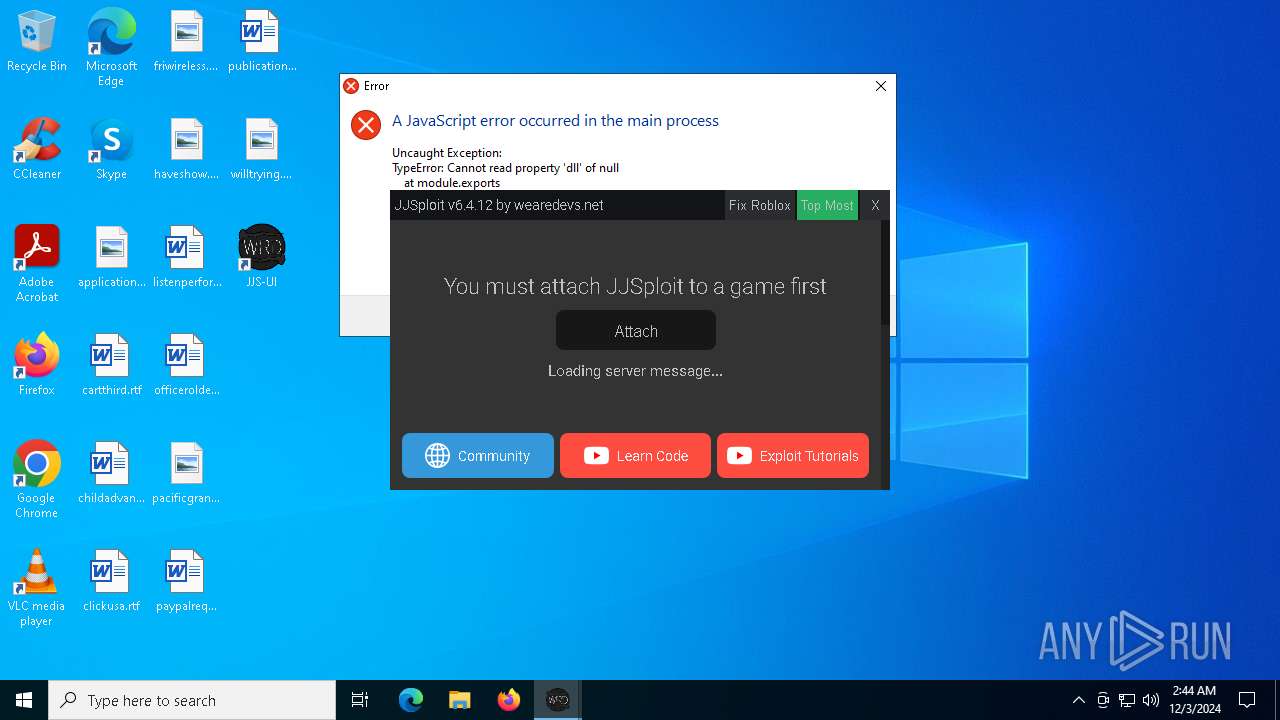This screenshot has height=720, width=1280.
Task: Open the Learn Code YouTube button
Action: click(636, 456)
